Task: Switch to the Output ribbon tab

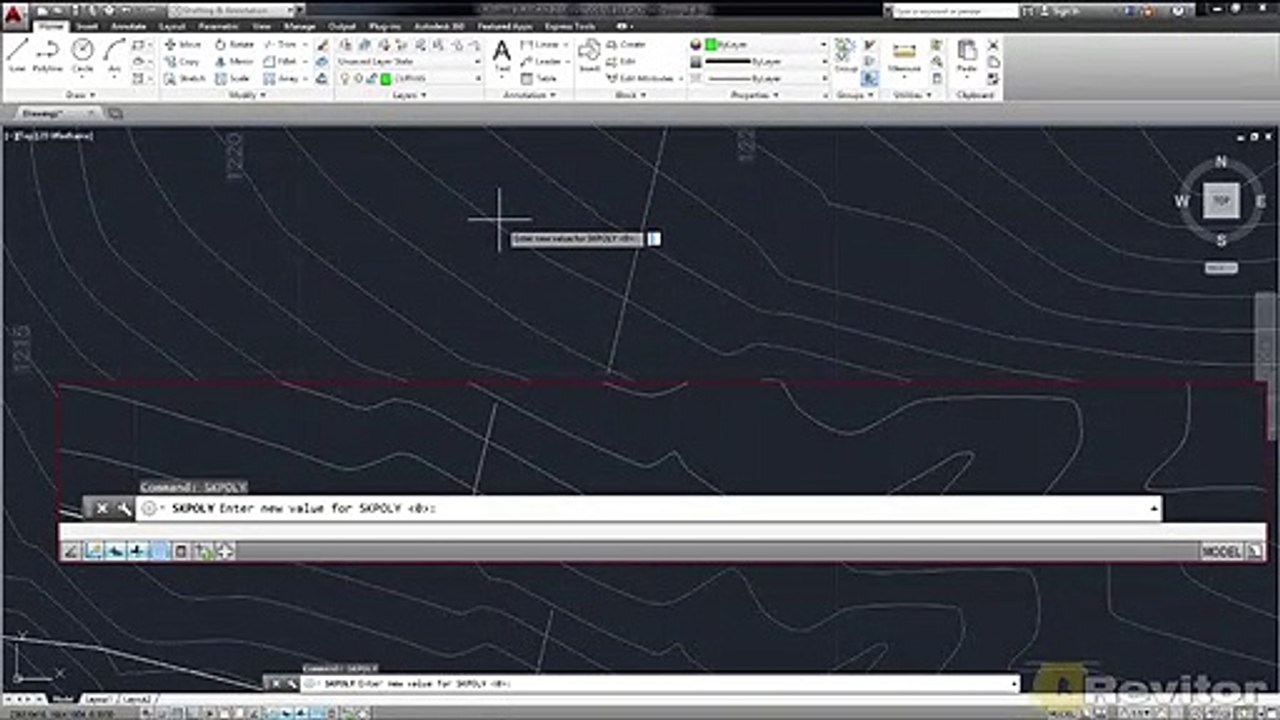Action: point(342,26)
